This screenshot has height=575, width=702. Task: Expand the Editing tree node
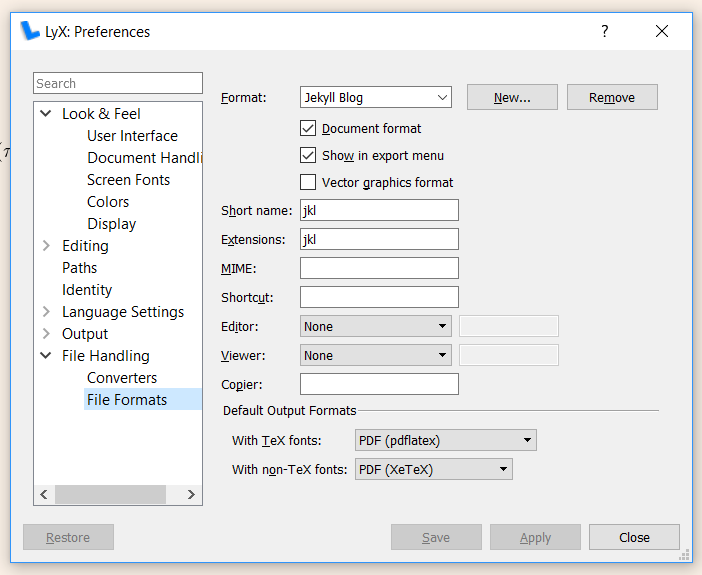pyautogui.click(x=46, y=245)
